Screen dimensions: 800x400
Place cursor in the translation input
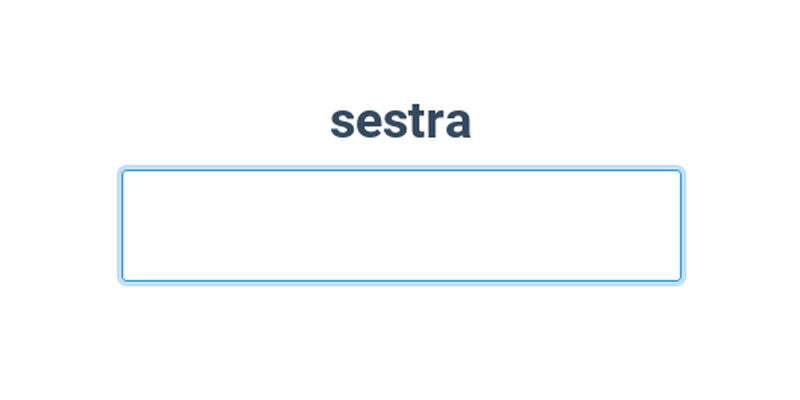[401, 225]
